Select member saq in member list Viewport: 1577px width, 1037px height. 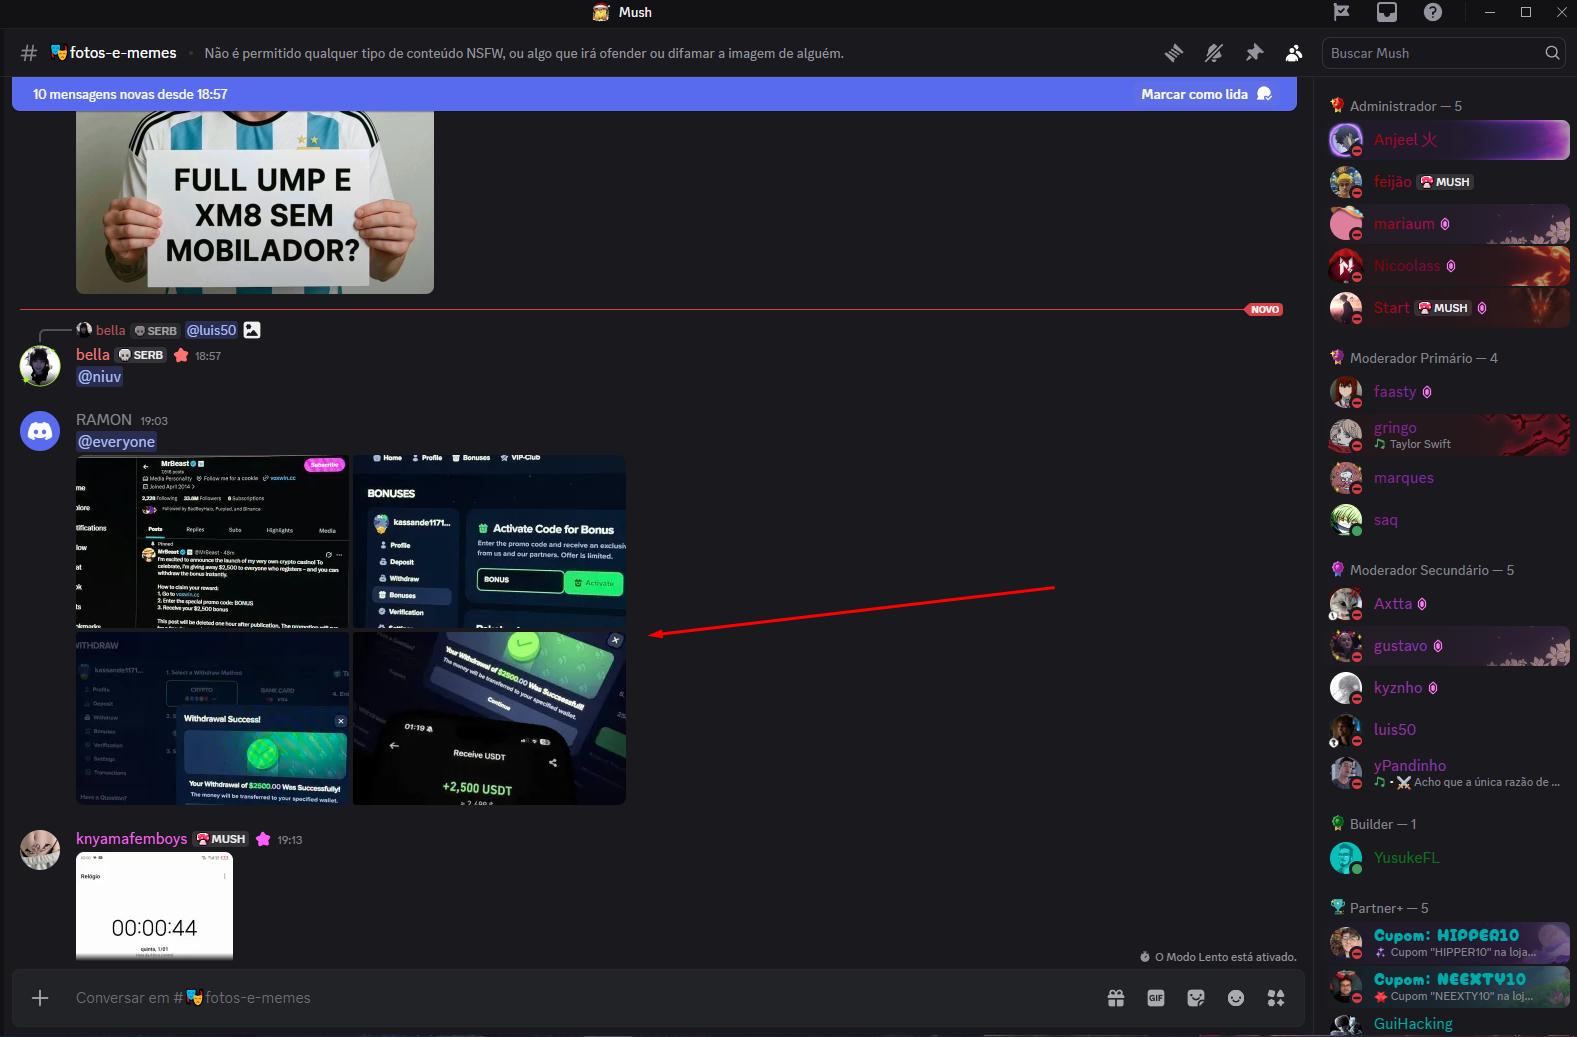[1449, 520]
